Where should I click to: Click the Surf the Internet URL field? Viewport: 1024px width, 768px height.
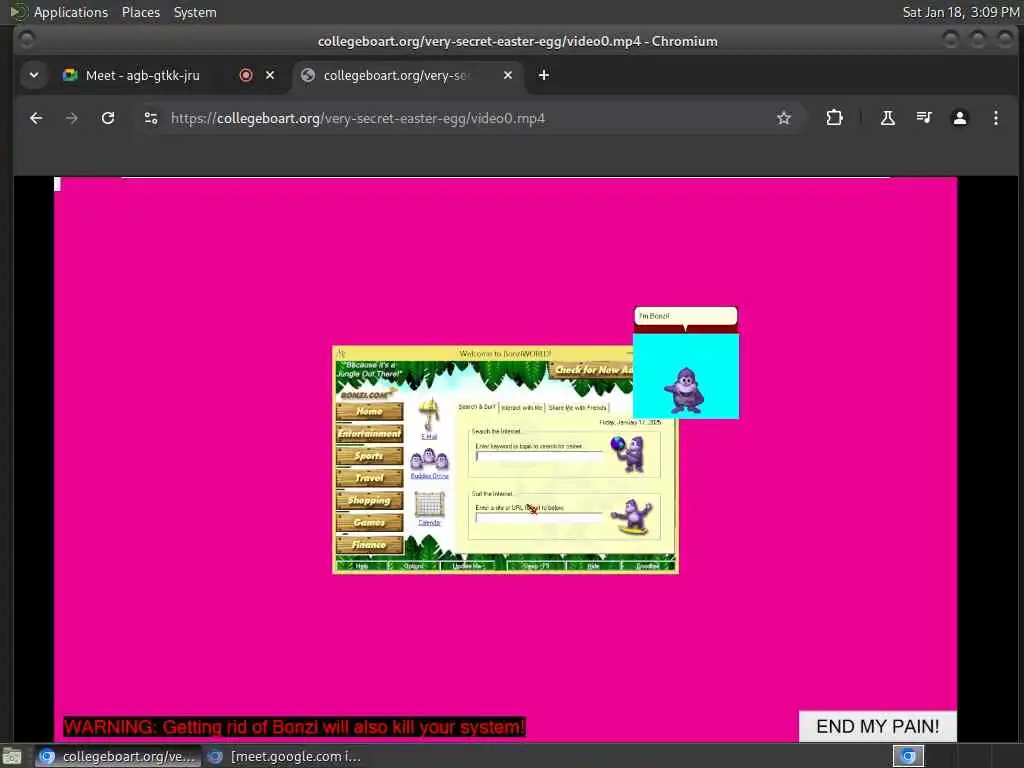[538, 517]
